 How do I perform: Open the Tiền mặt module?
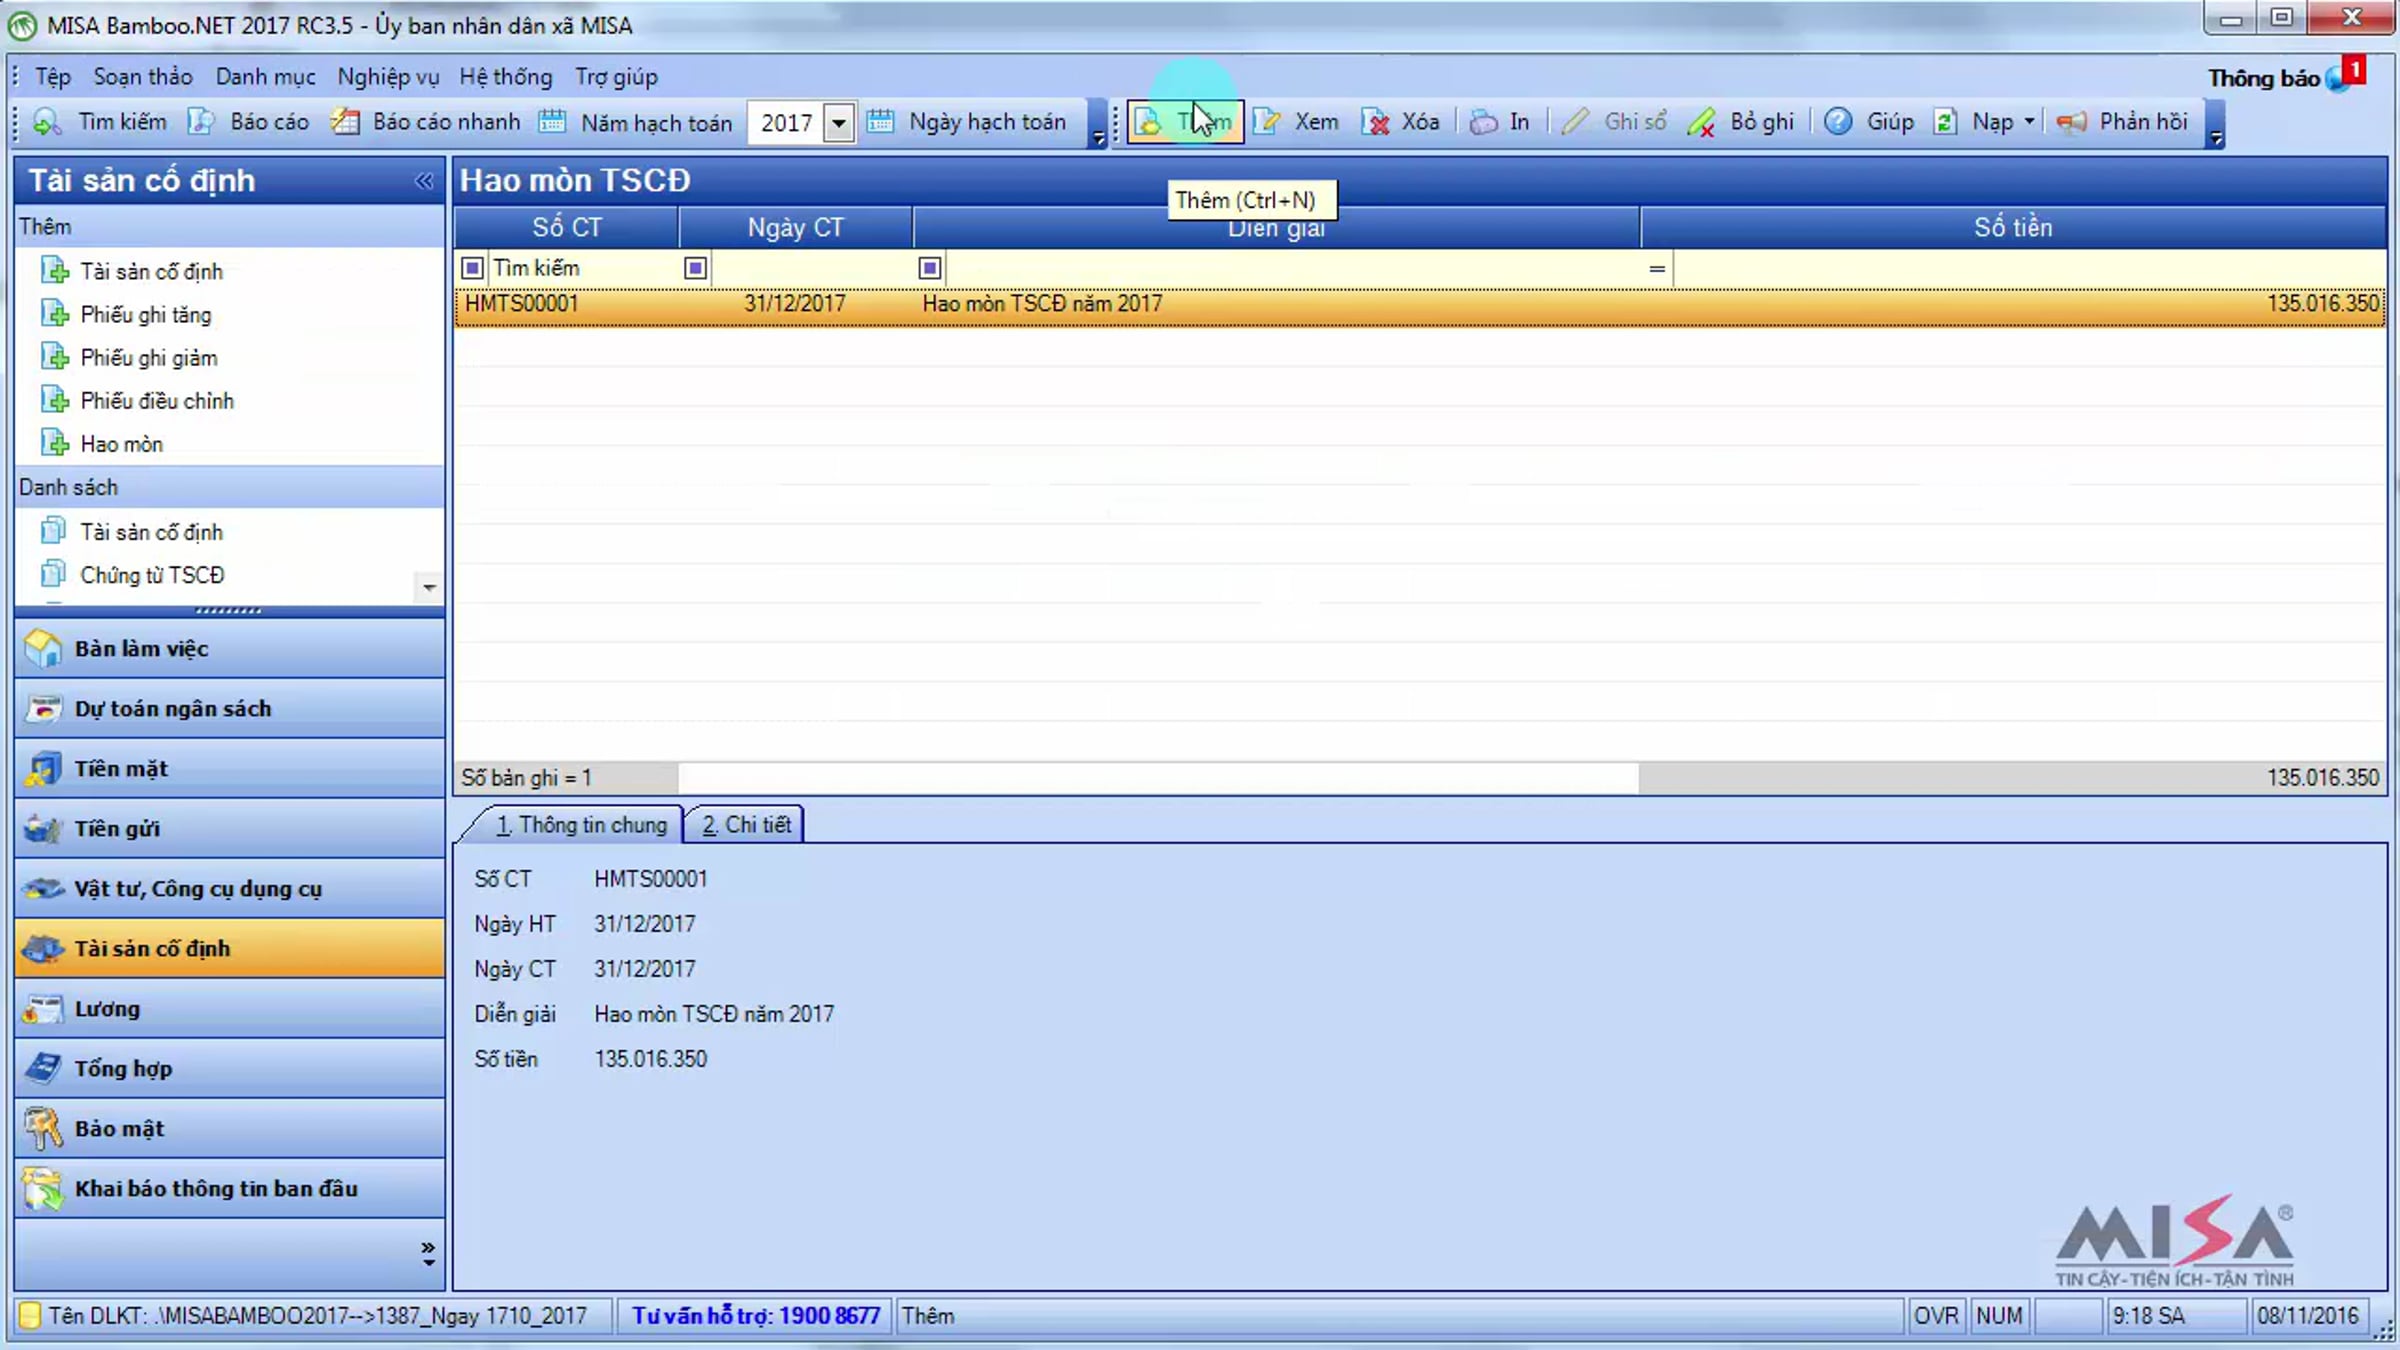point(230,768)
